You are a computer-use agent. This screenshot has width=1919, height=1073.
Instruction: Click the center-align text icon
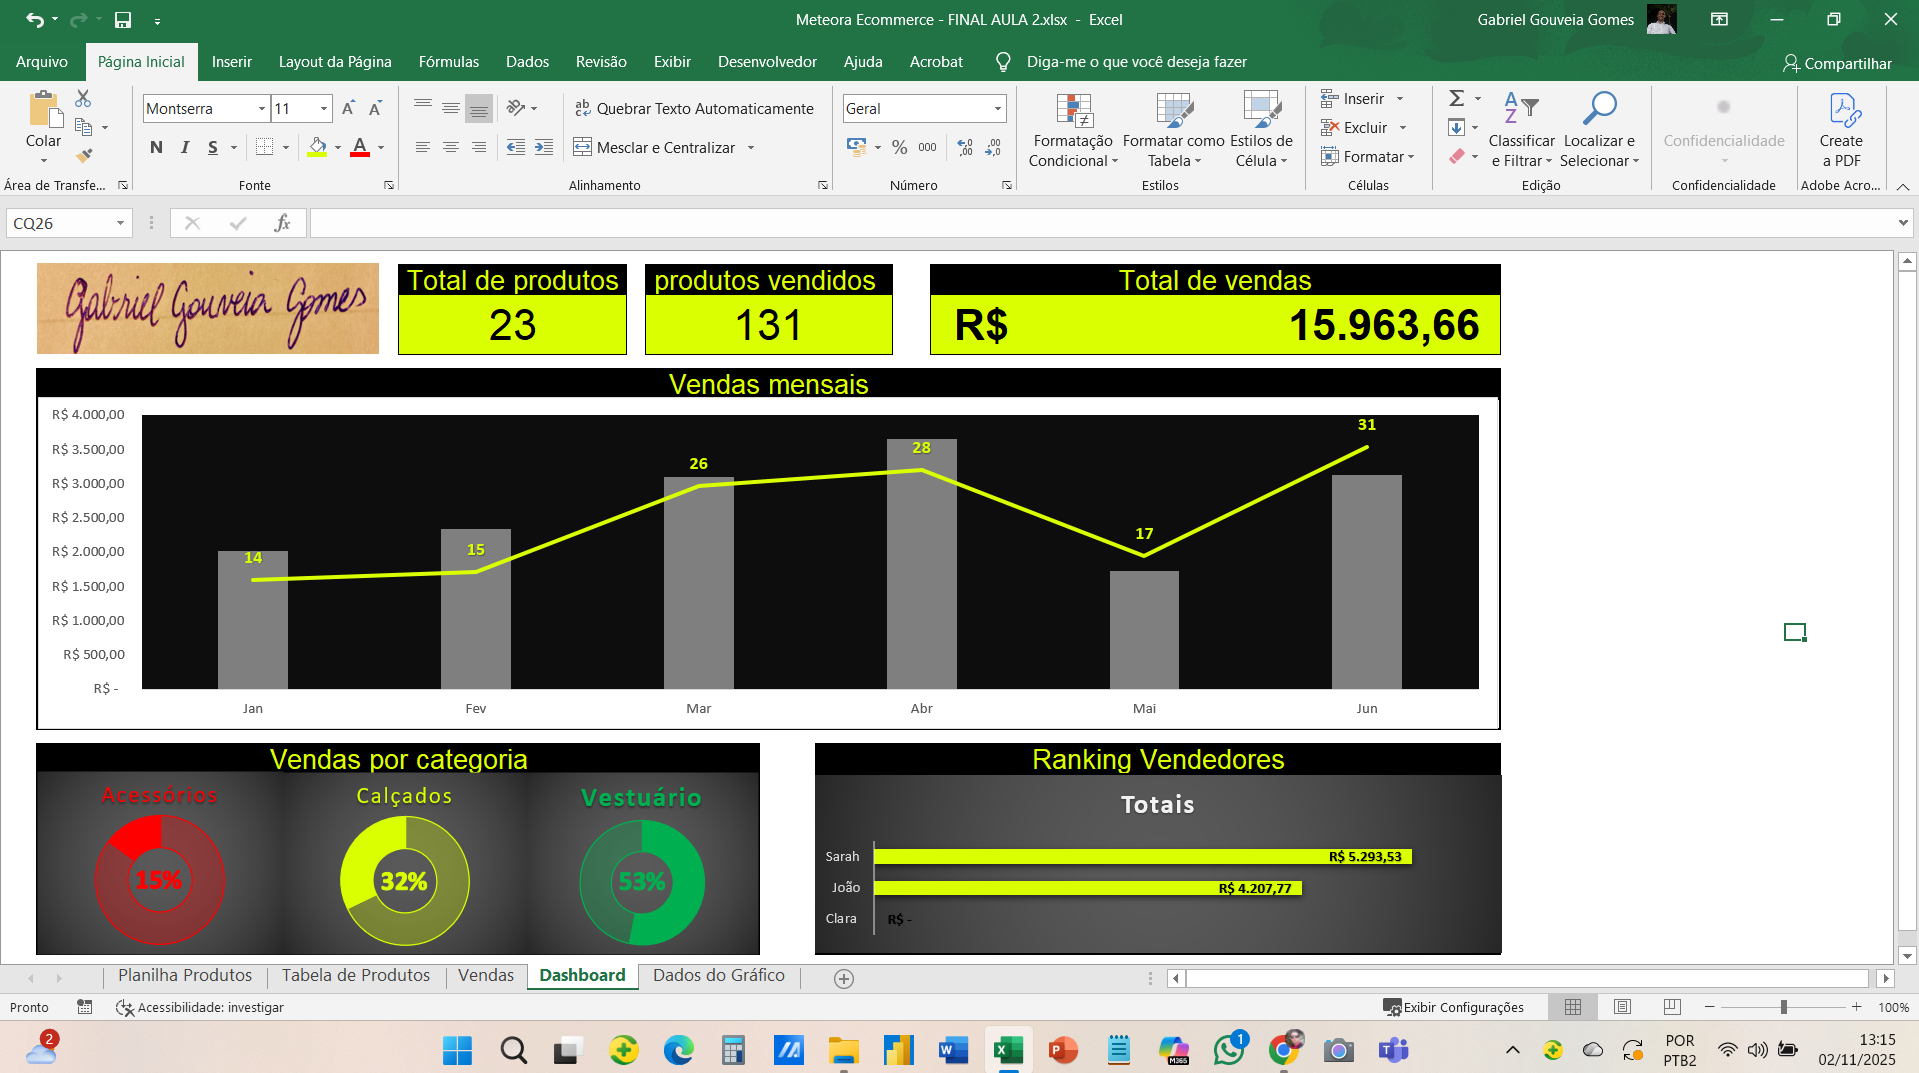coord(451,147)
